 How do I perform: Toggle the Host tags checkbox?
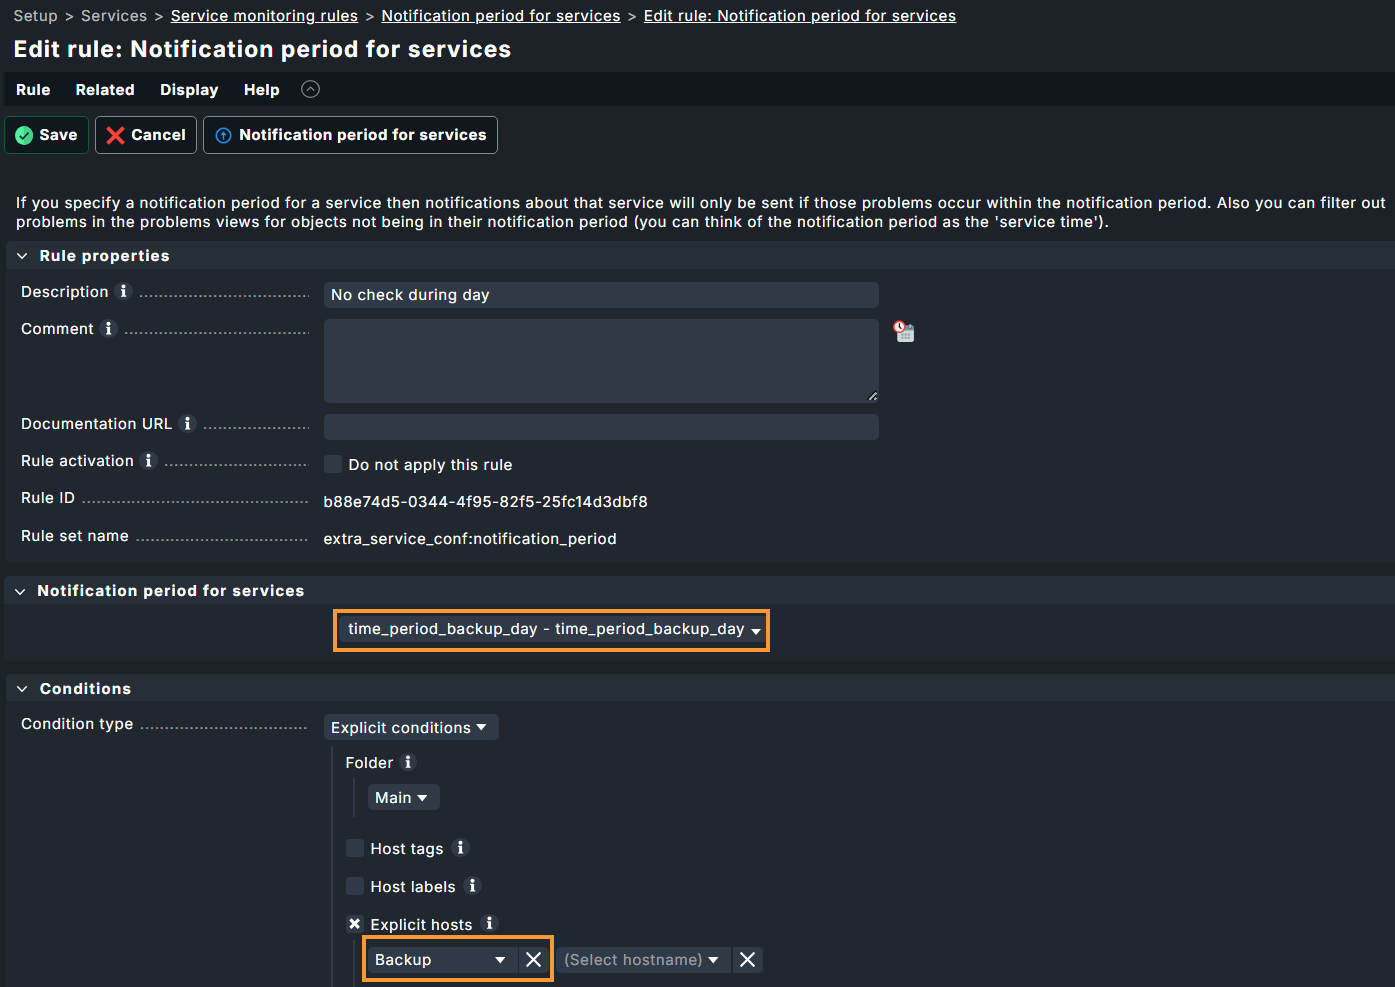tap(355, 848)
